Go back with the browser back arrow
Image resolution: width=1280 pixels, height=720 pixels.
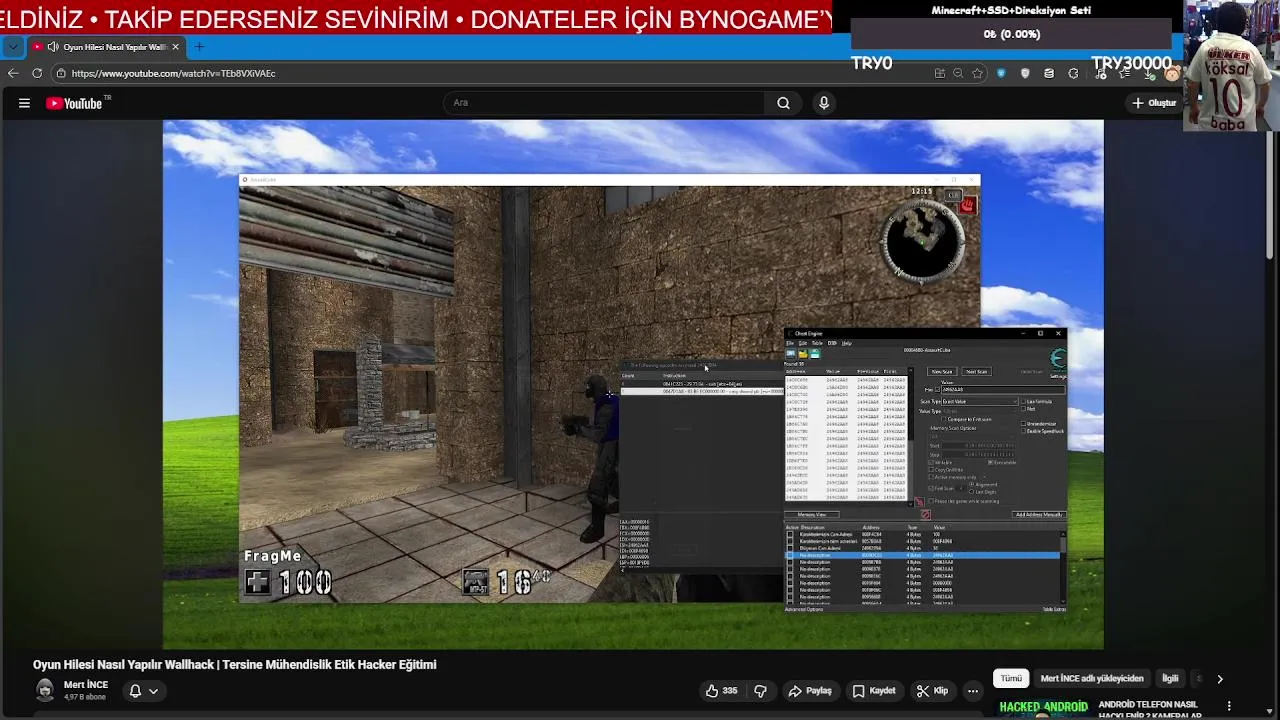pyautogui.click(x=13, y=73)
